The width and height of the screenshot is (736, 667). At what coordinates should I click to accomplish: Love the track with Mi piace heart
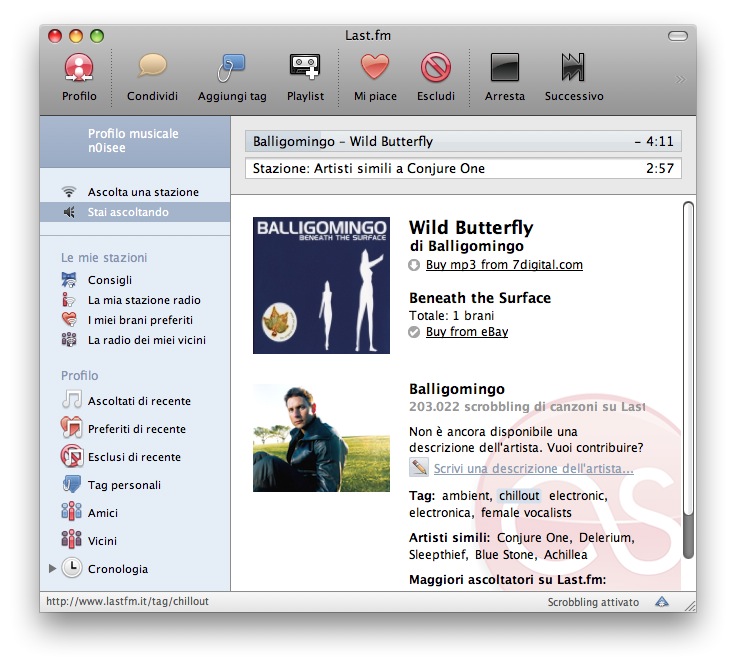tap(375, 66)
